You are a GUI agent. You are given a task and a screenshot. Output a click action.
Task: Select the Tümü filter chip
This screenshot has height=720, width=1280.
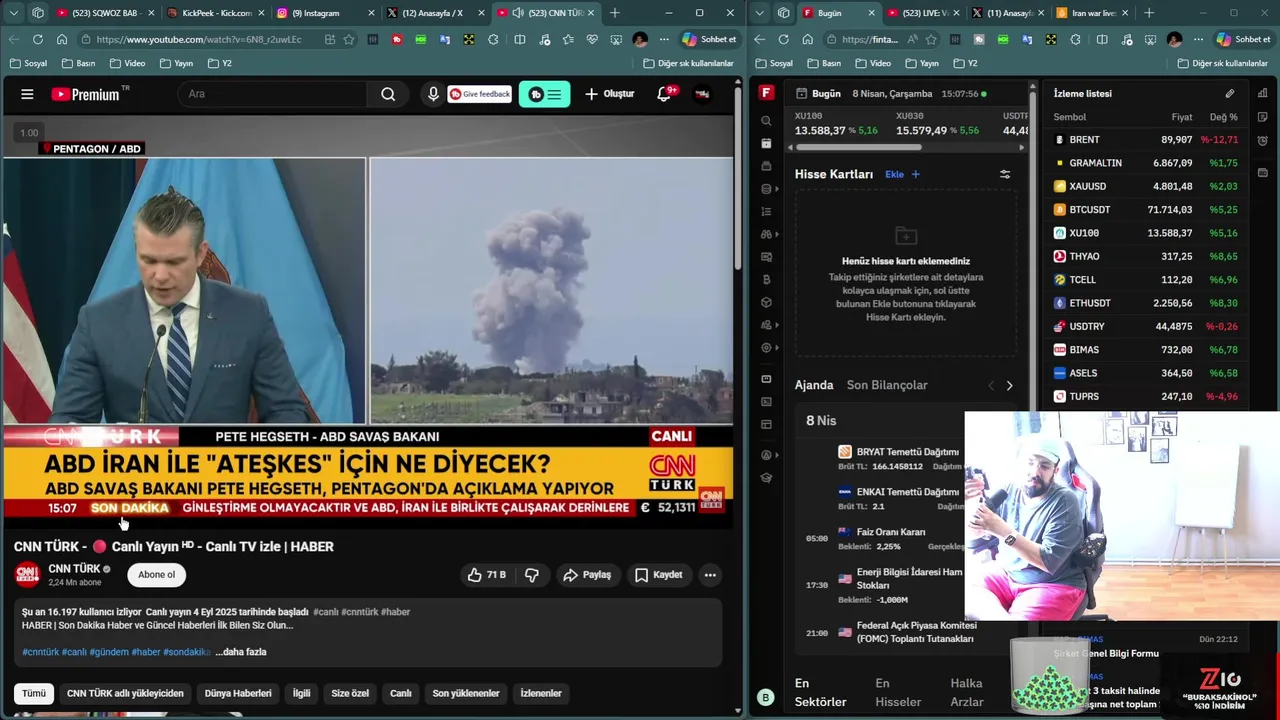pyautogui.click(x=34, y=693)
